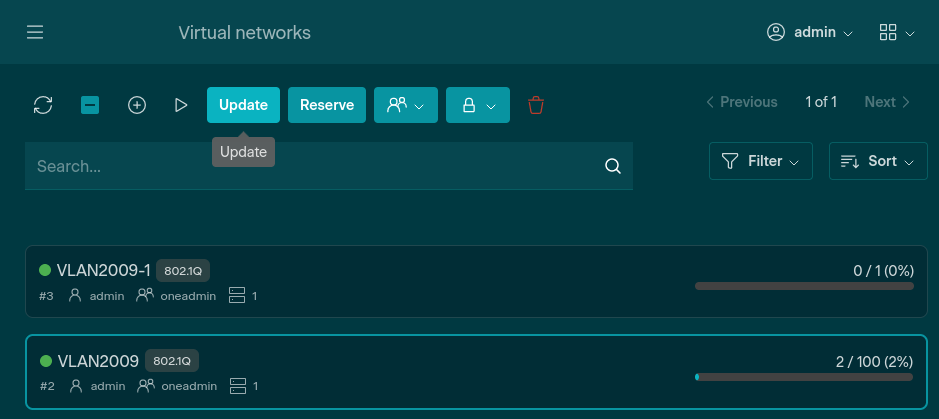Screen dimensions: 939x419
Task: Open the Sort dropdown menu
Action: pyautogui.click(x=877, y=161)
